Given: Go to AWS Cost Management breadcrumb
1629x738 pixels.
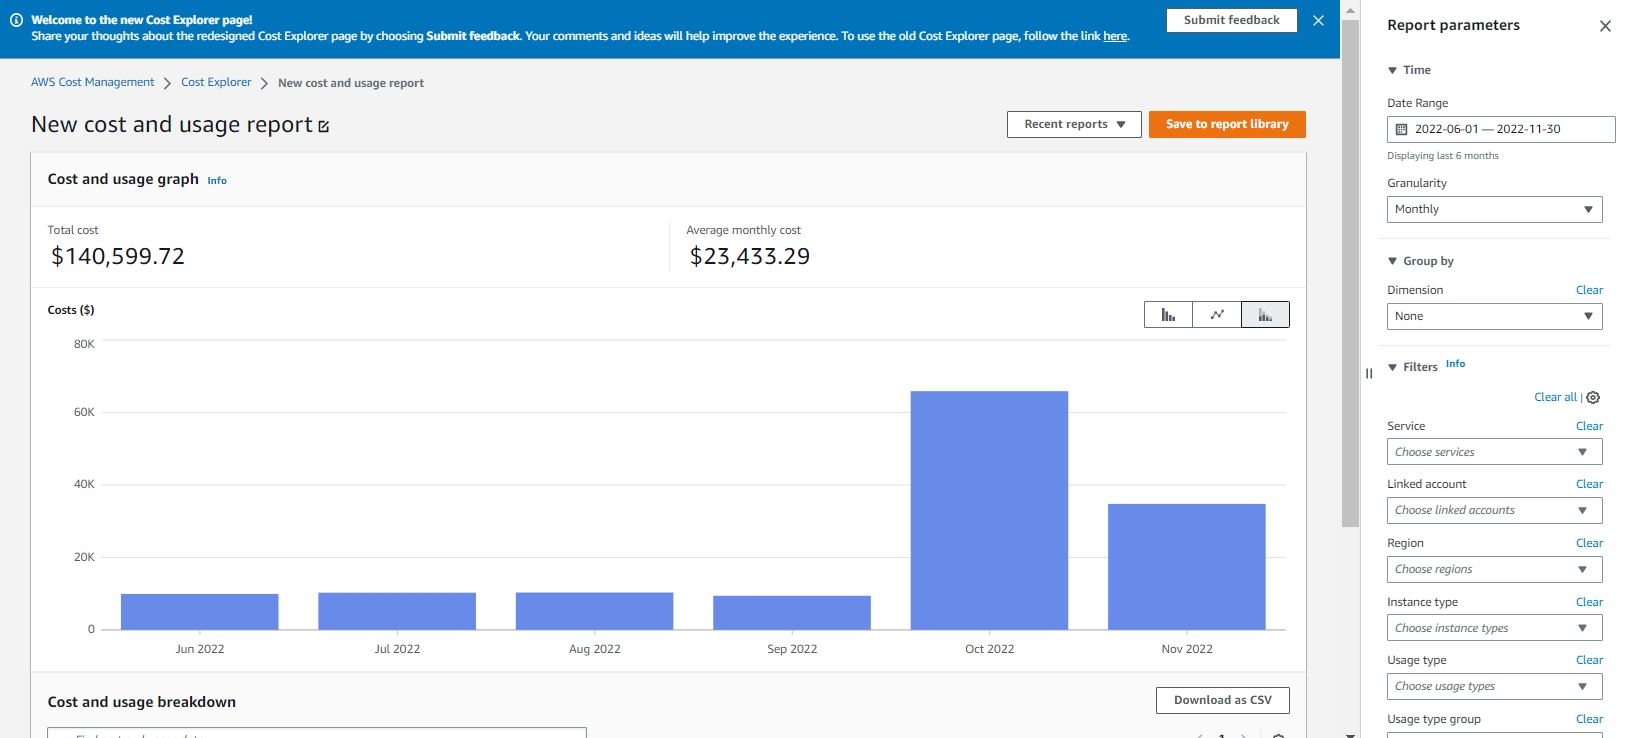Looking at the screenshot, I should tap(93, 82).
